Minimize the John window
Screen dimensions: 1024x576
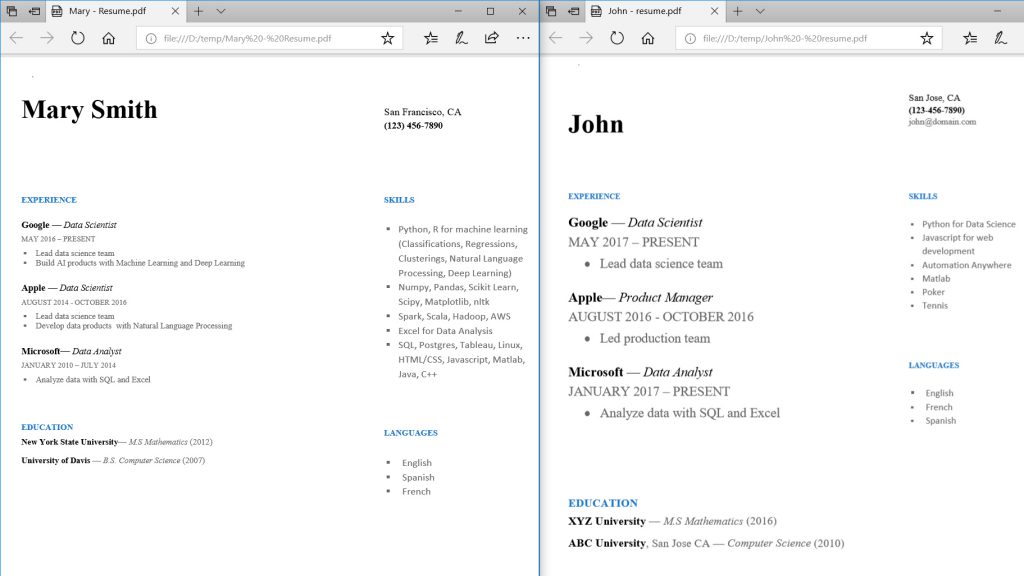coord(997,11)
